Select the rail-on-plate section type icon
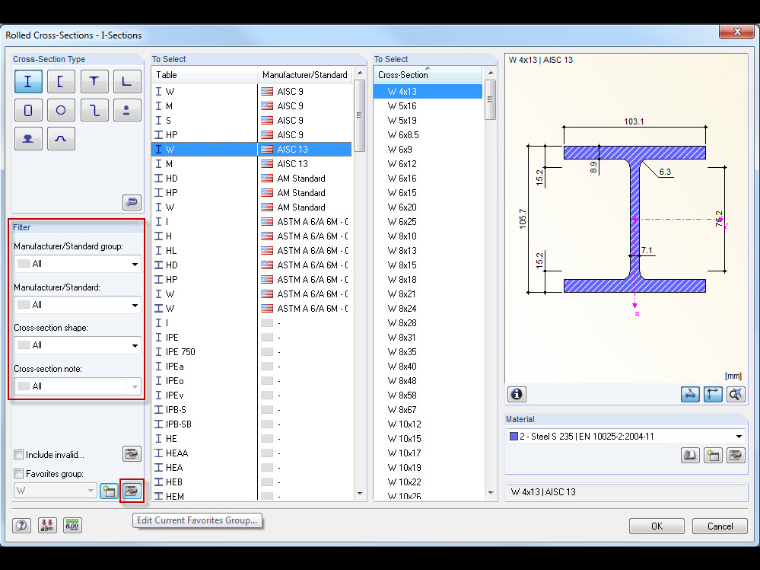 pos(127,110)
